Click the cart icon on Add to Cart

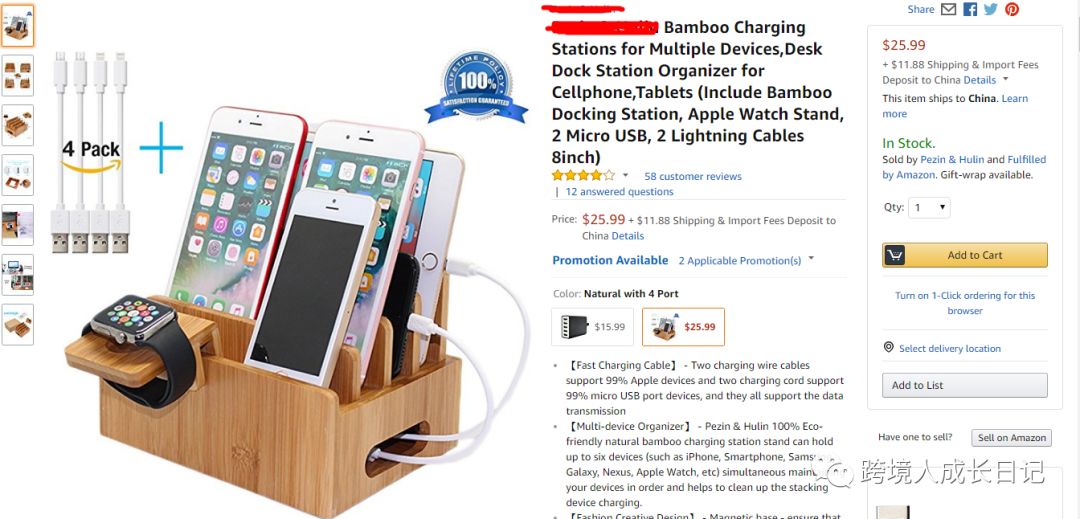click(x=894, y=255)
